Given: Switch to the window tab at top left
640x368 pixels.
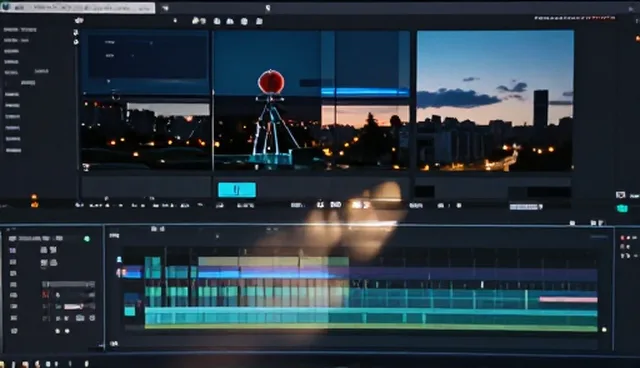Looking at the screenshot, I should pos(78,8).
